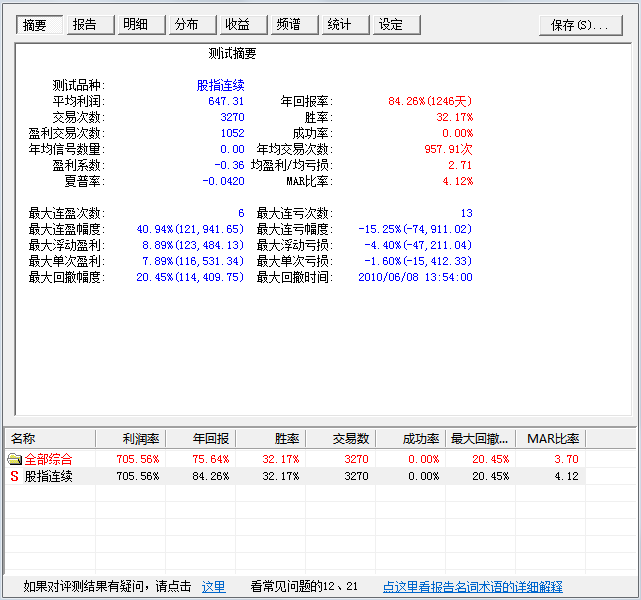The height and width of the screenshot is (600, 641).
Task: Click the 2010/06/08 13:54:00 drawdown time
Action: (x=415, y=277)
